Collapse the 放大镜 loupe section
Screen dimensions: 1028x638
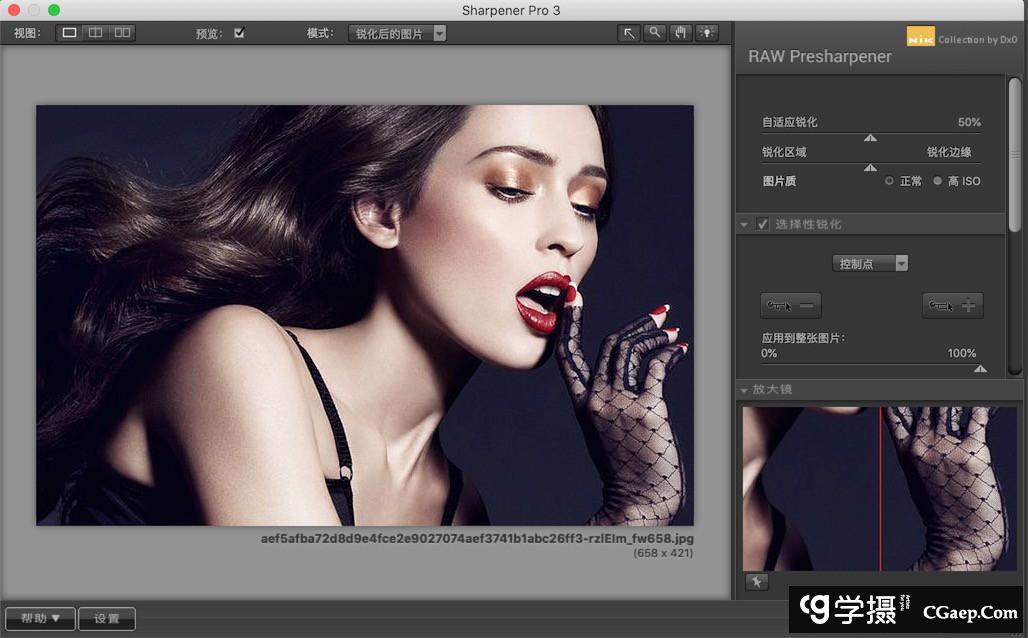coord(744,389)
